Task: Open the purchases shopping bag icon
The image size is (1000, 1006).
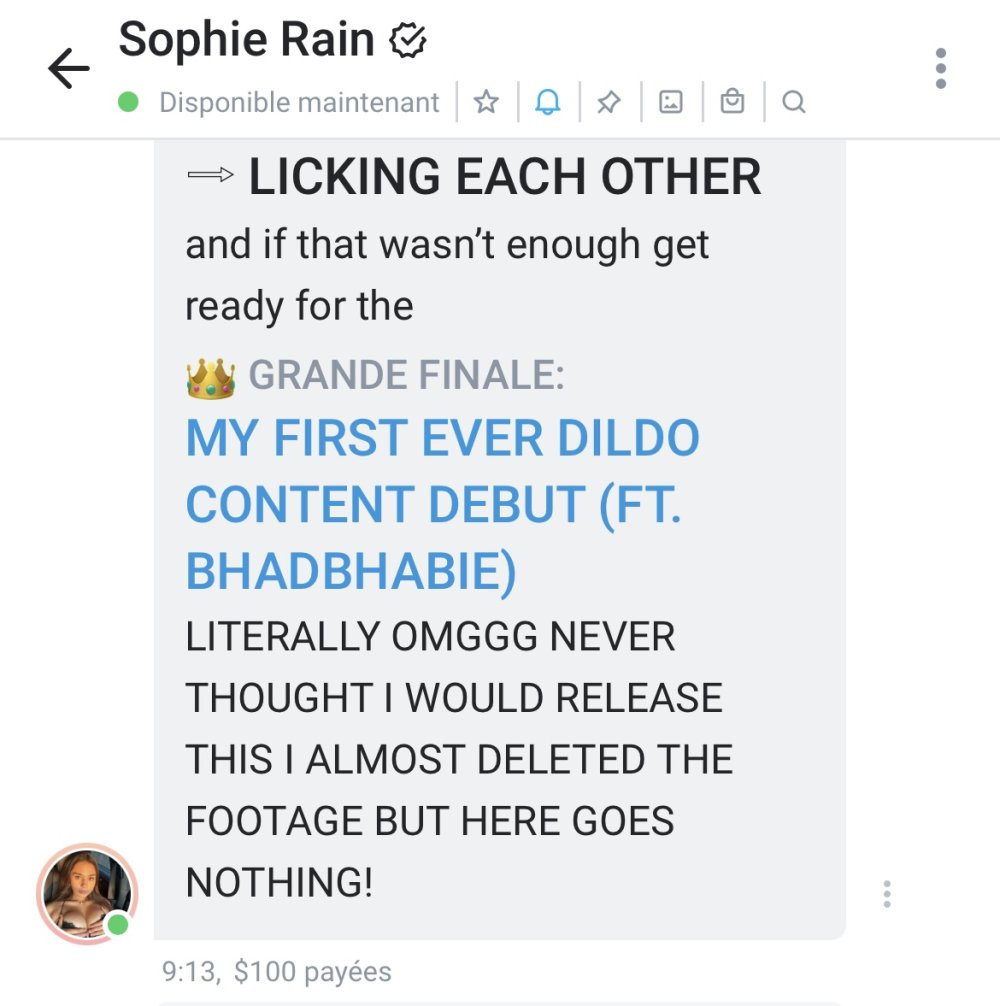Action: (732, 101)
